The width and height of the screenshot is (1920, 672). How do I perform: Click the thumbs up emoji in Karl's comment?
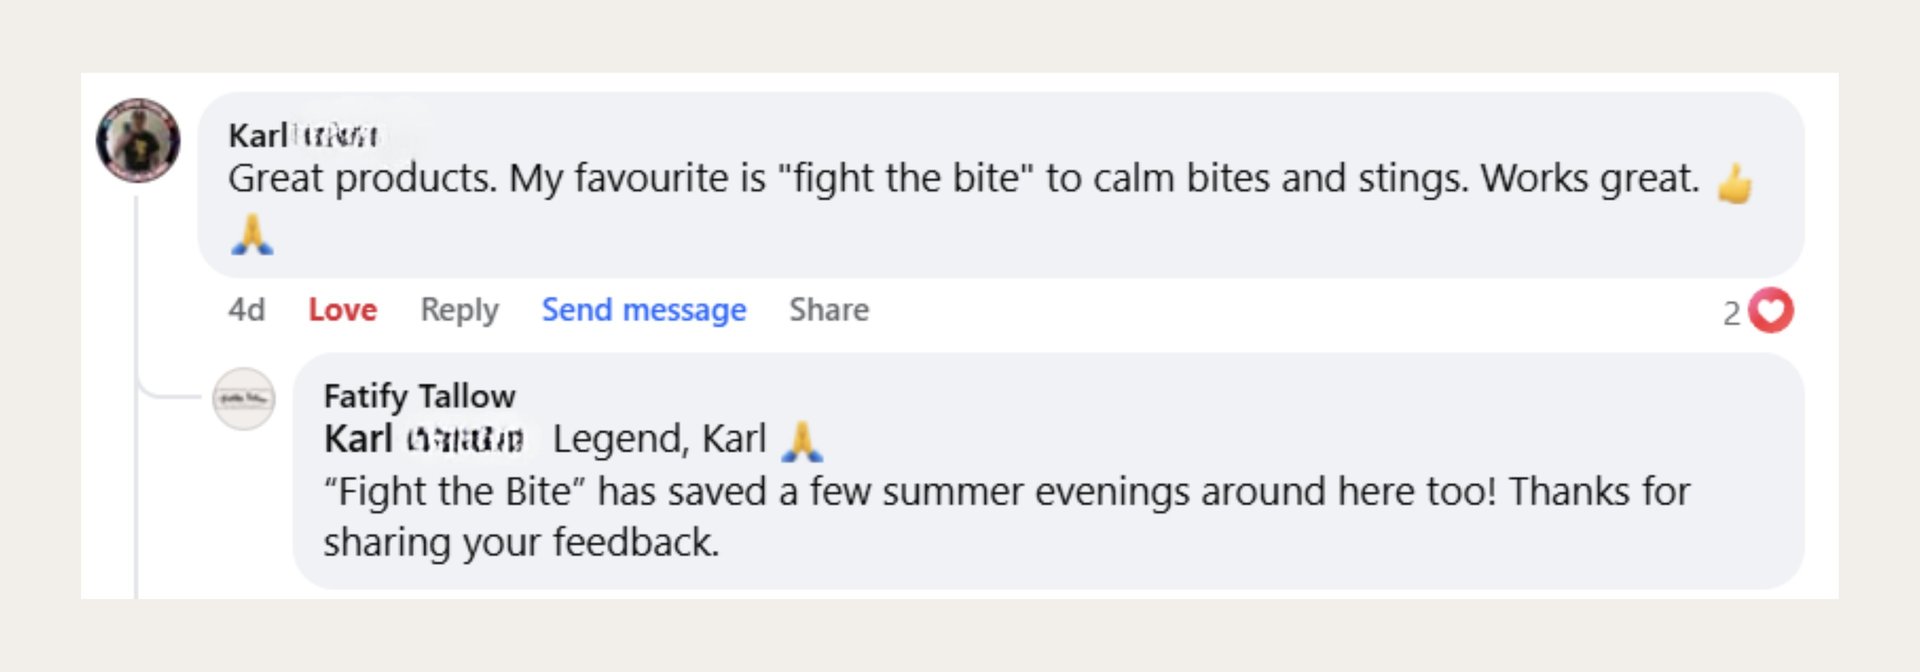1735,184
